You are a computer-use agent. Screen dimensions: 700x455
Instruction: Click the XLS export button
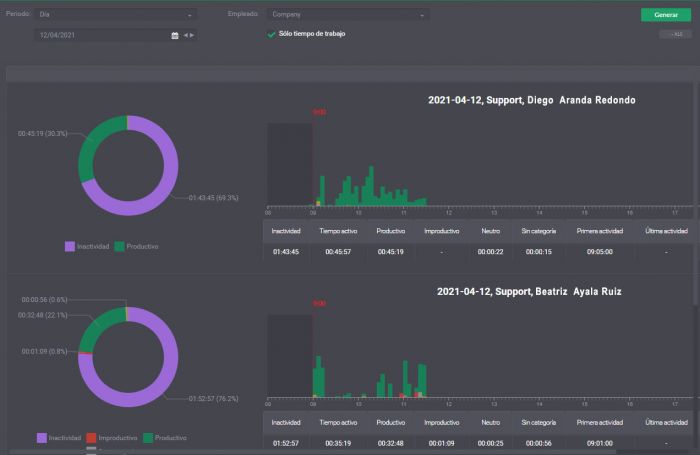(675, 34)
